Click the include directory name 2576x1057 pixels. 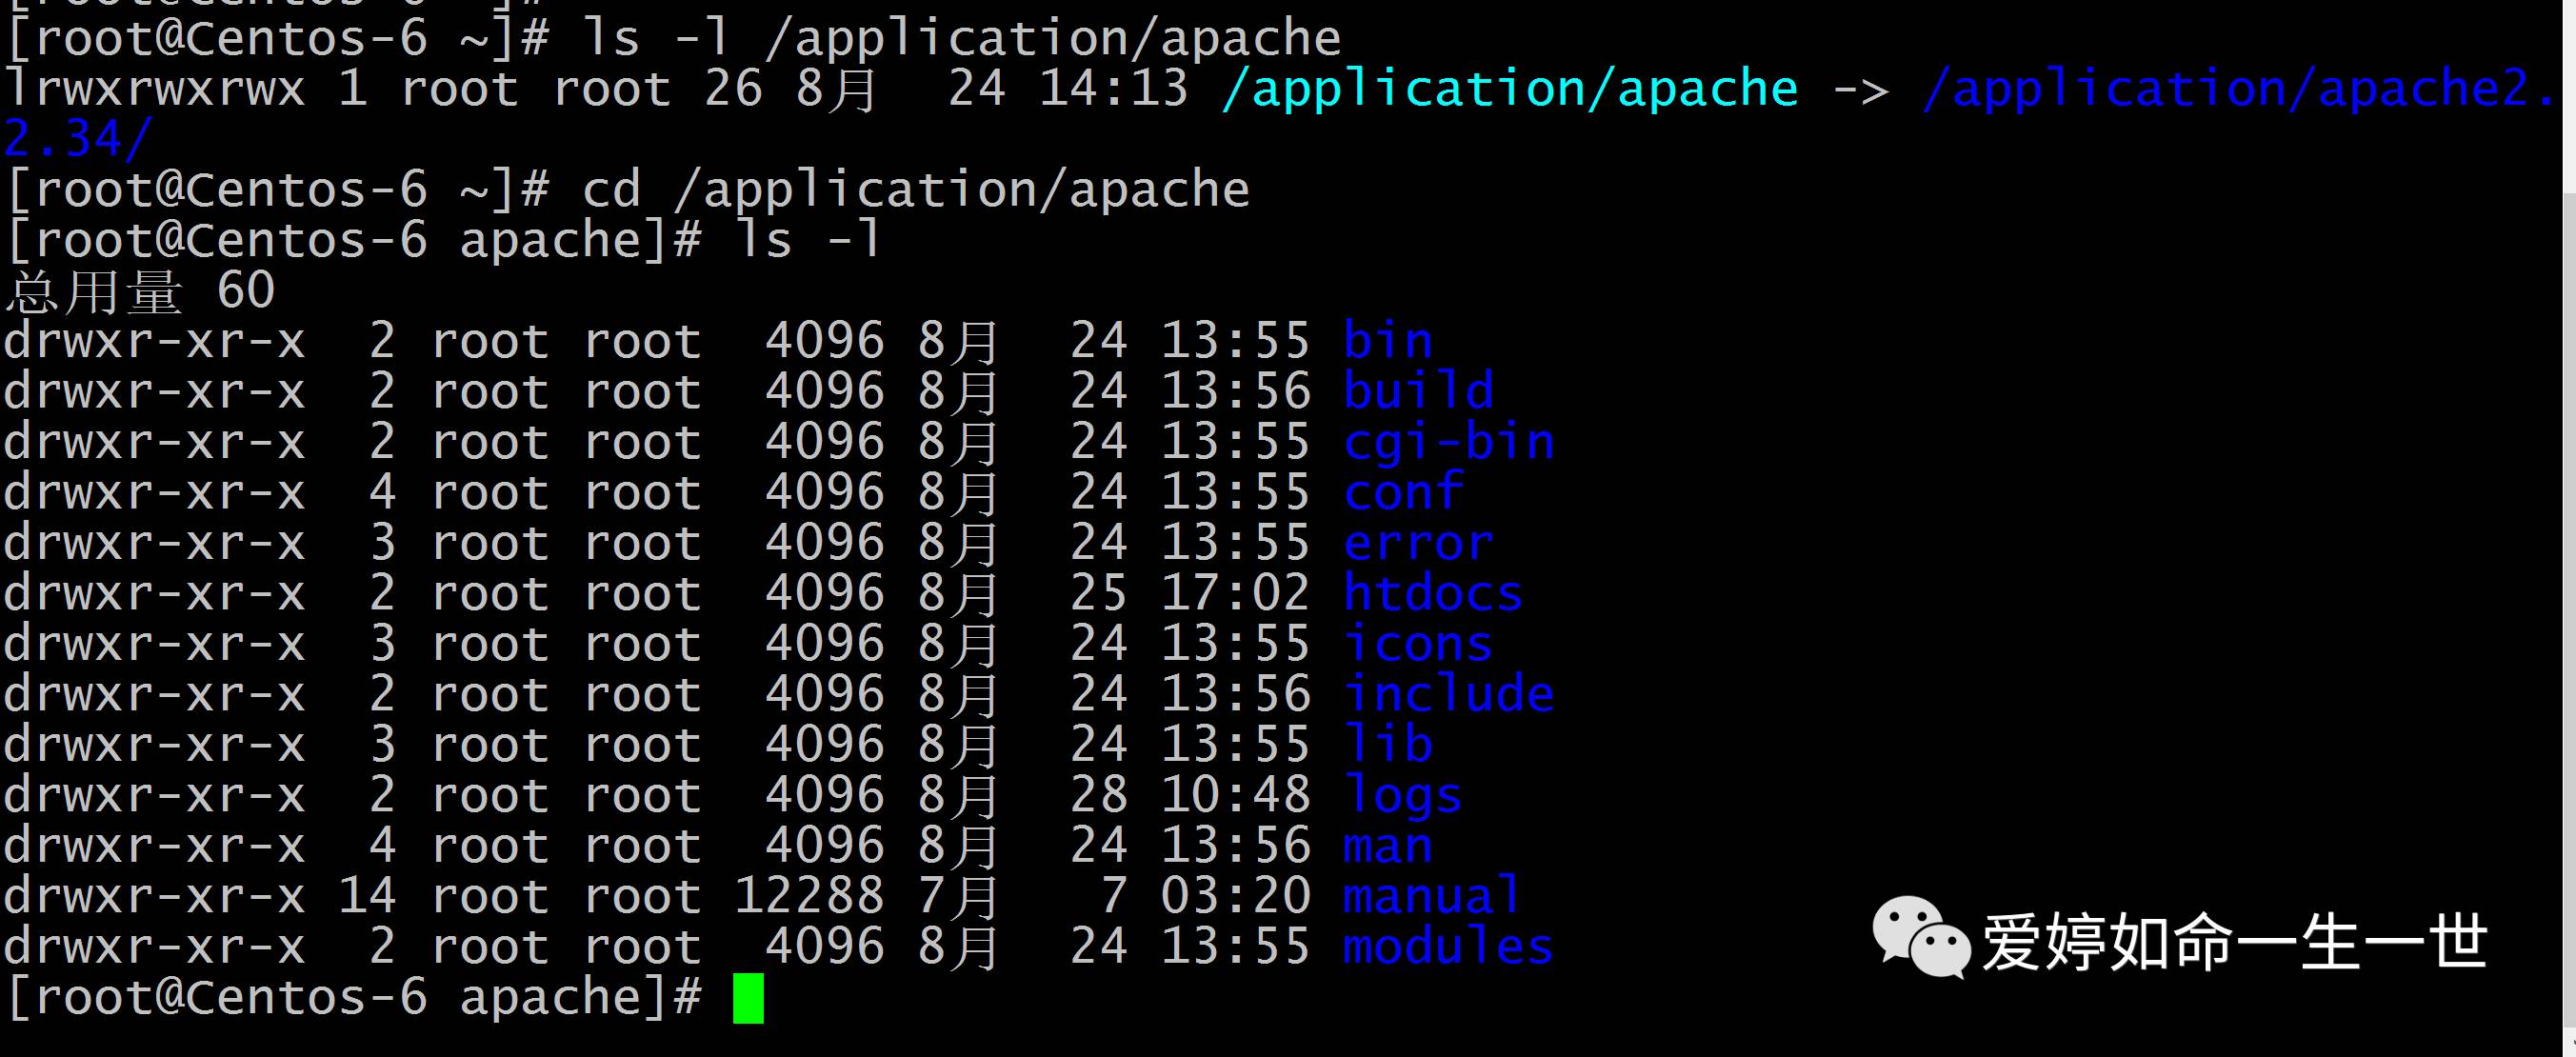1448,694
